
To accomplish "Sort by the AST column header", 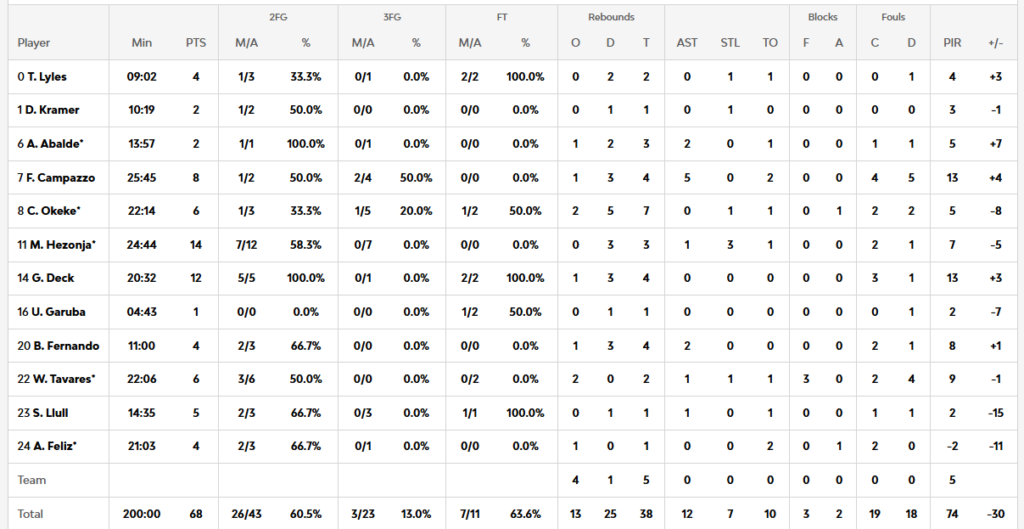I will point(687,43).
